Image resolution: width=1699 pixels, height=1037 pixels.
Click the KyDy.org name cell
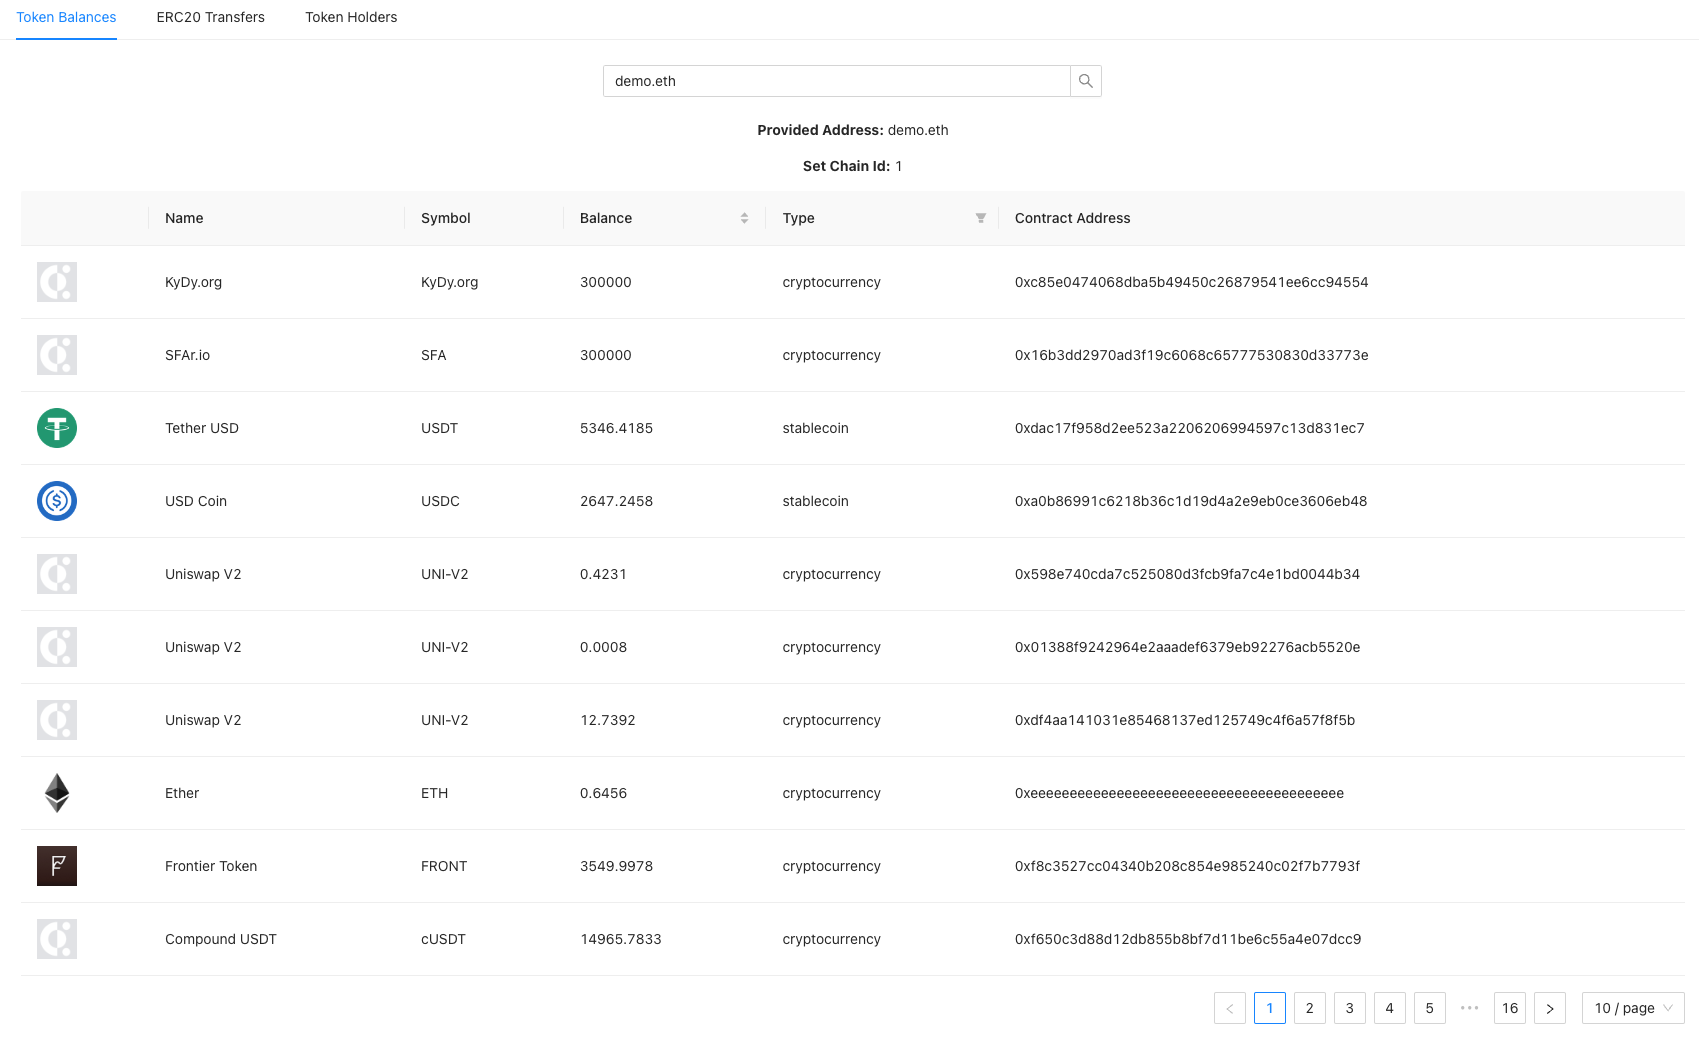[194, 282]
